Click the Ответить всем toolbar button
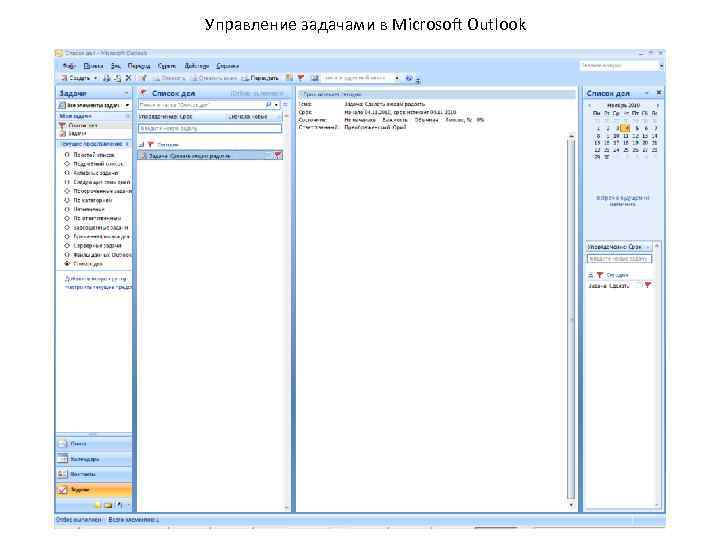720x540 pixels. [213, 79]
